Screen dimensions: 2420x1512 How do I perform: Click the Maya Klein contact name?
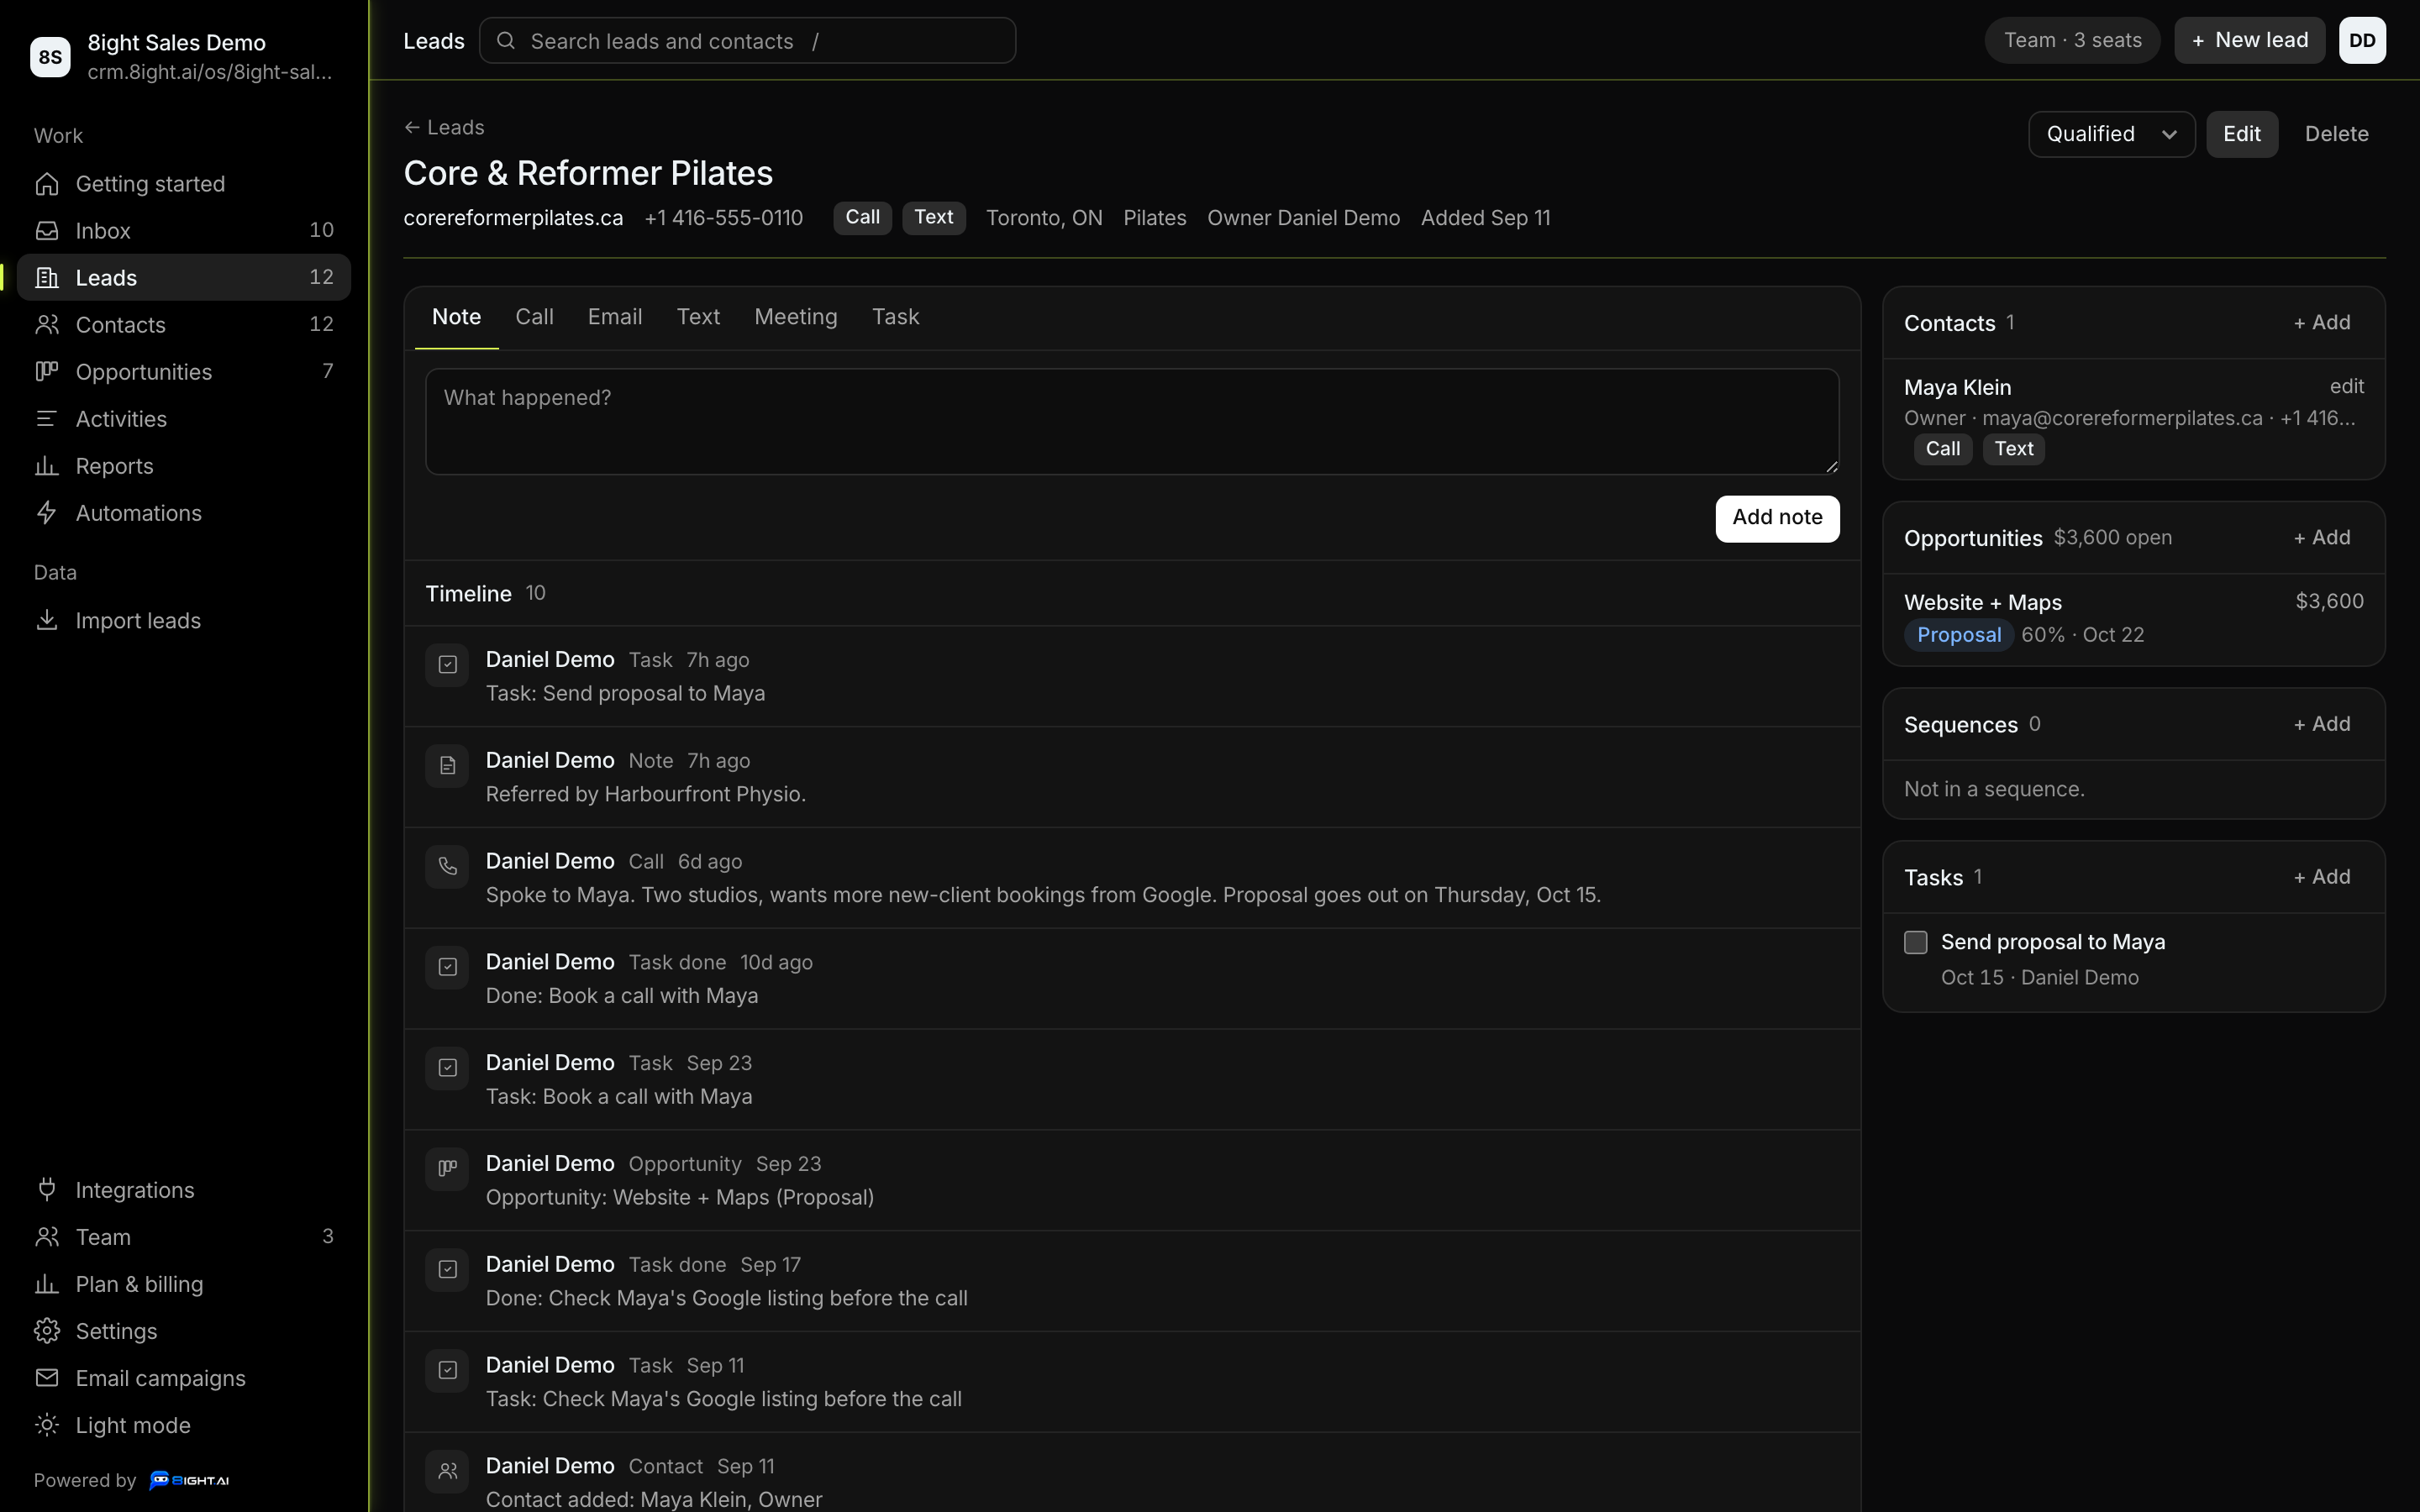pos(1957,387)
